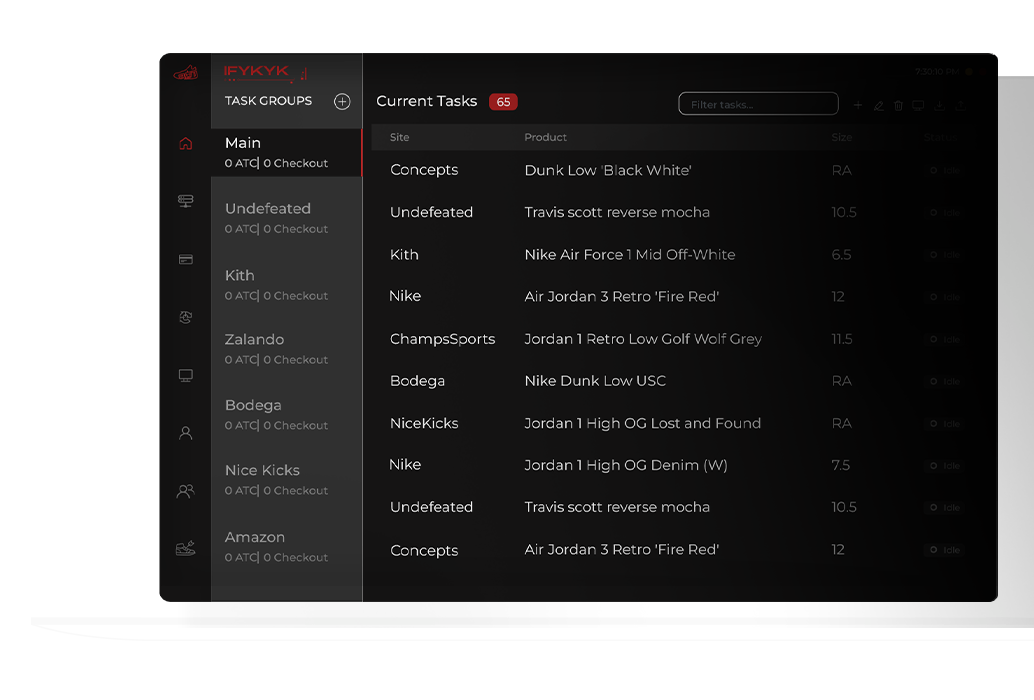Click the trash delete icon in toolbar
1034x700 pixels.
pos(898,105)
